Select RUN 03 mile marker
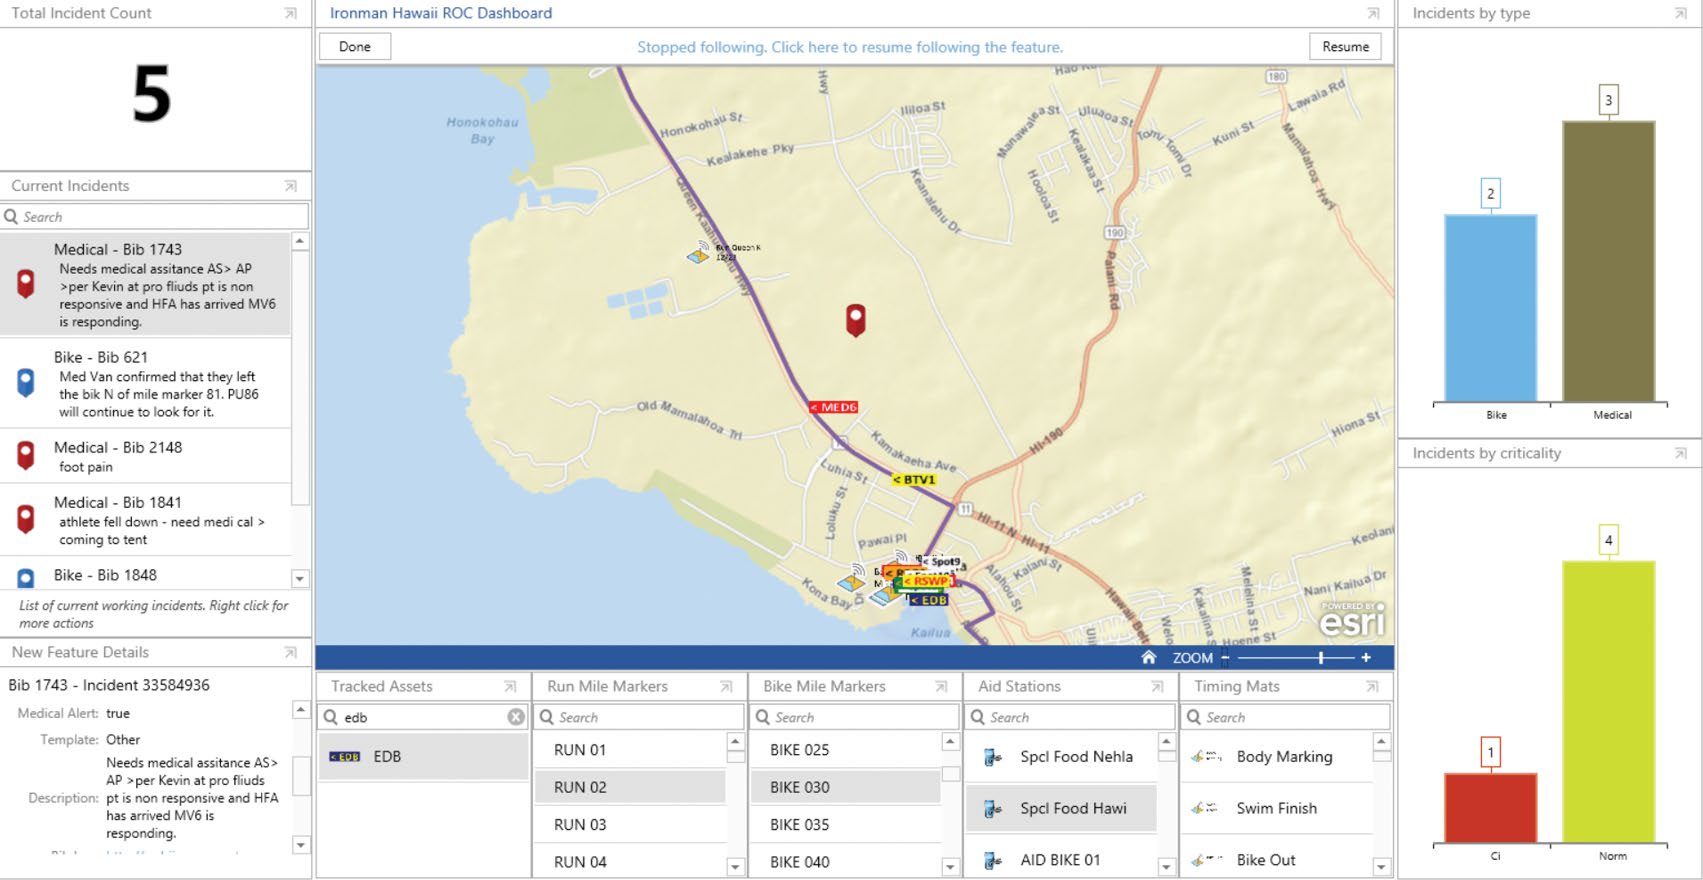 click(x=630, y=825)
